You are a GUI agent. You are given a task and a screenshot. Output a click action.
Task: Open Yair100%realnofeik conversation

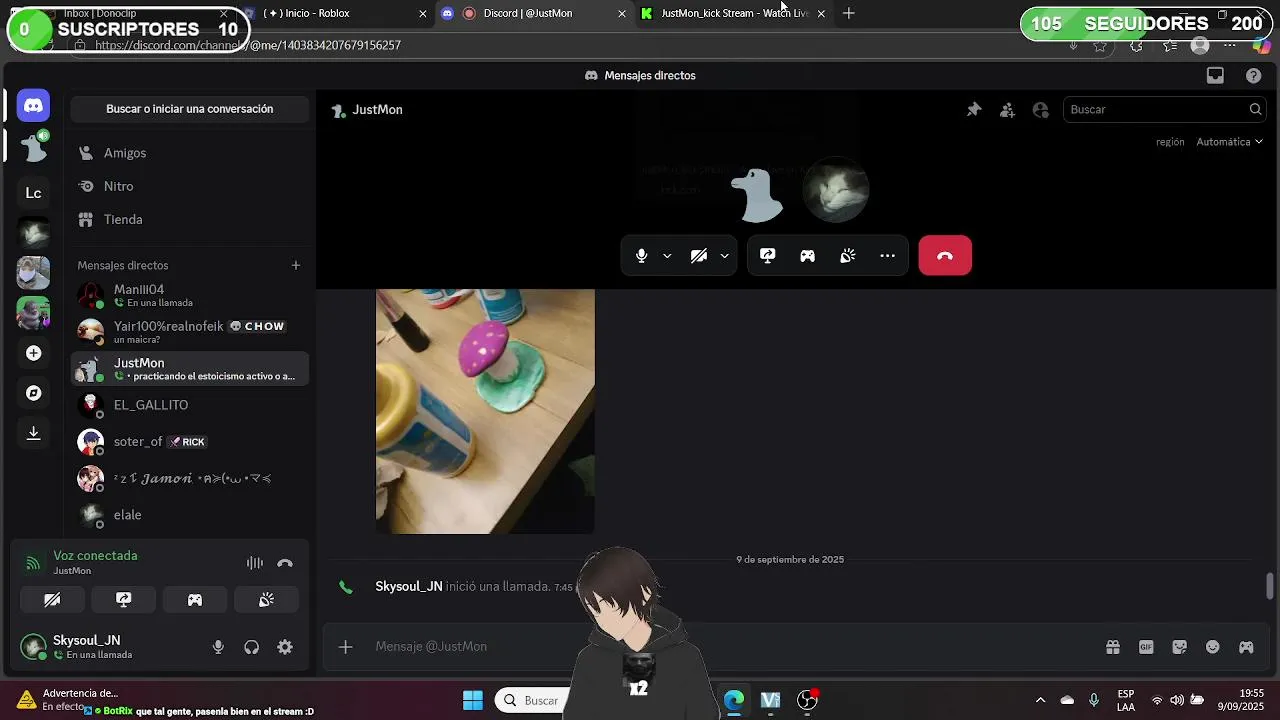tap(190, 332)
